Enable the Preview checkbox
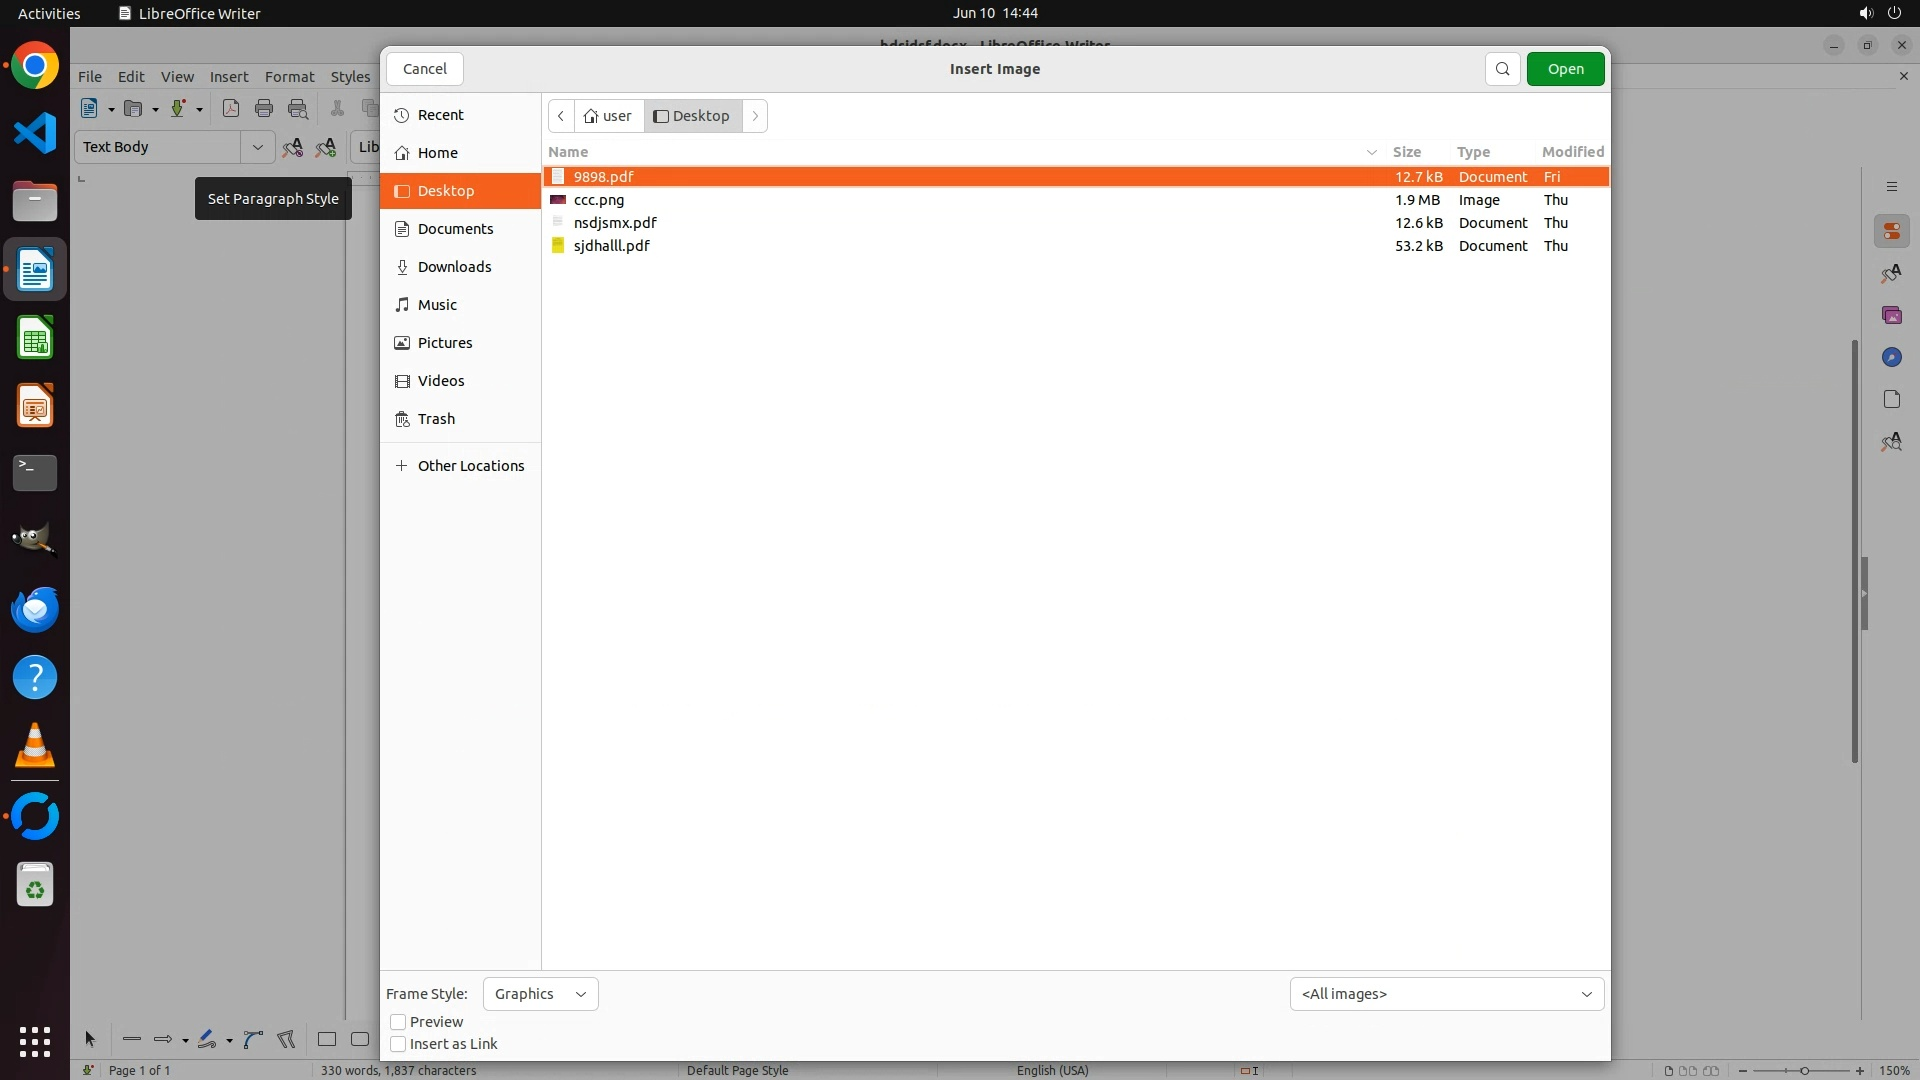The height and width of the screenshot is (1080, 1920). coord(398,1022)
